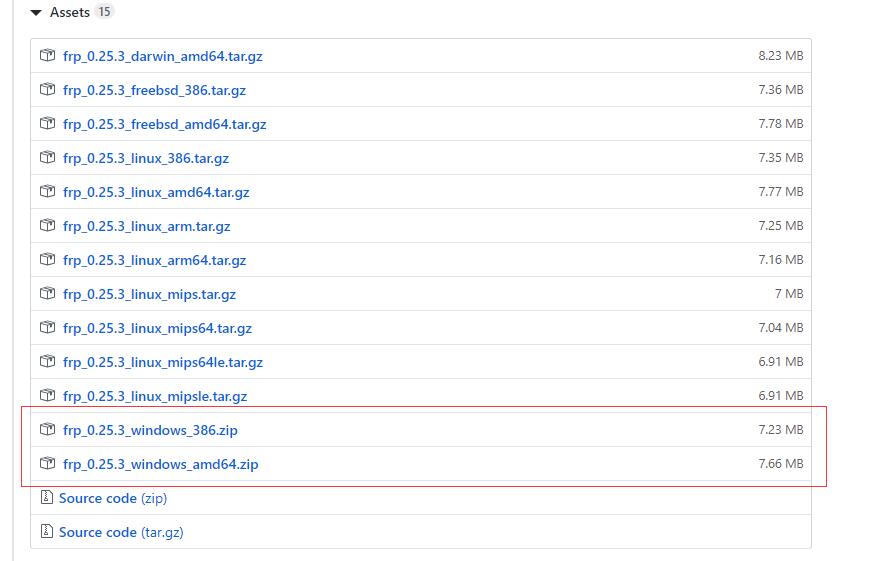
Task: Collapse the Assets section triangle
Action: click(36, 13)
